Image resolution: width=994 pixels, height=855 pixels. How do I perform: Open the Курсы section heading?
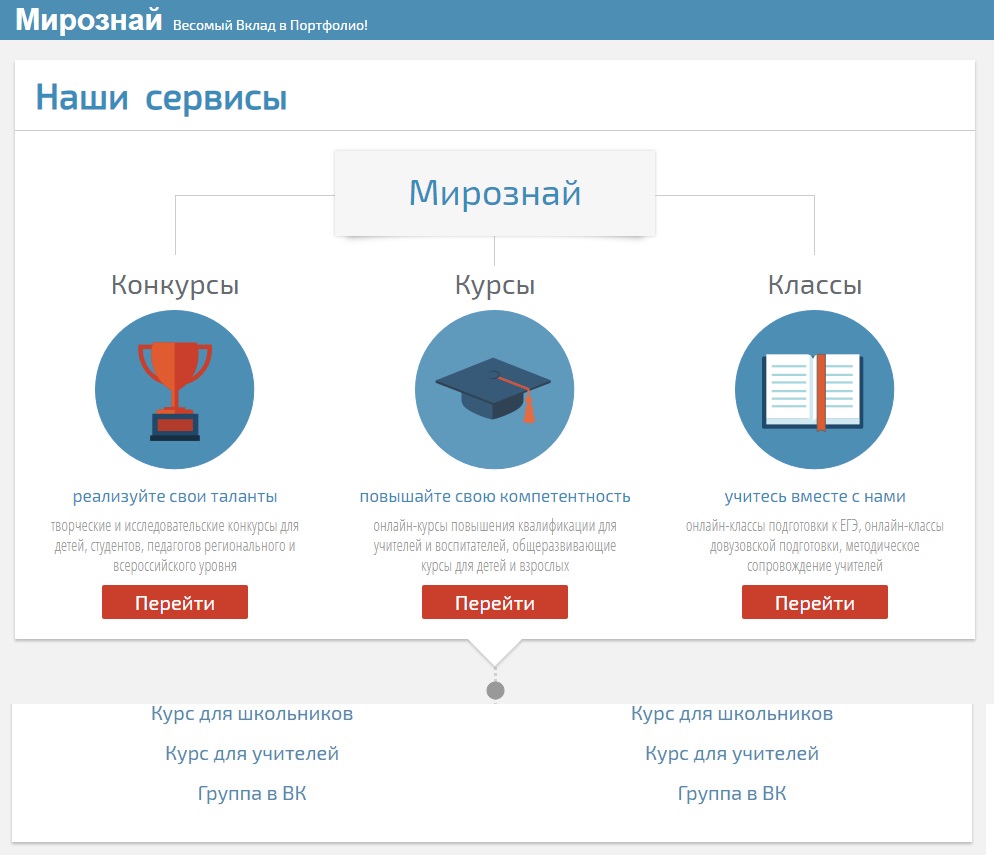[x=494, y=285]
